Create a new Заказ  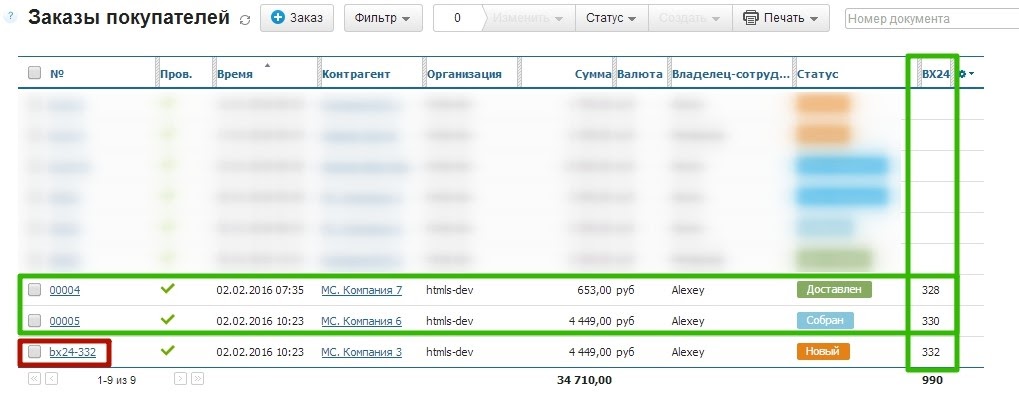pos(297,18)
